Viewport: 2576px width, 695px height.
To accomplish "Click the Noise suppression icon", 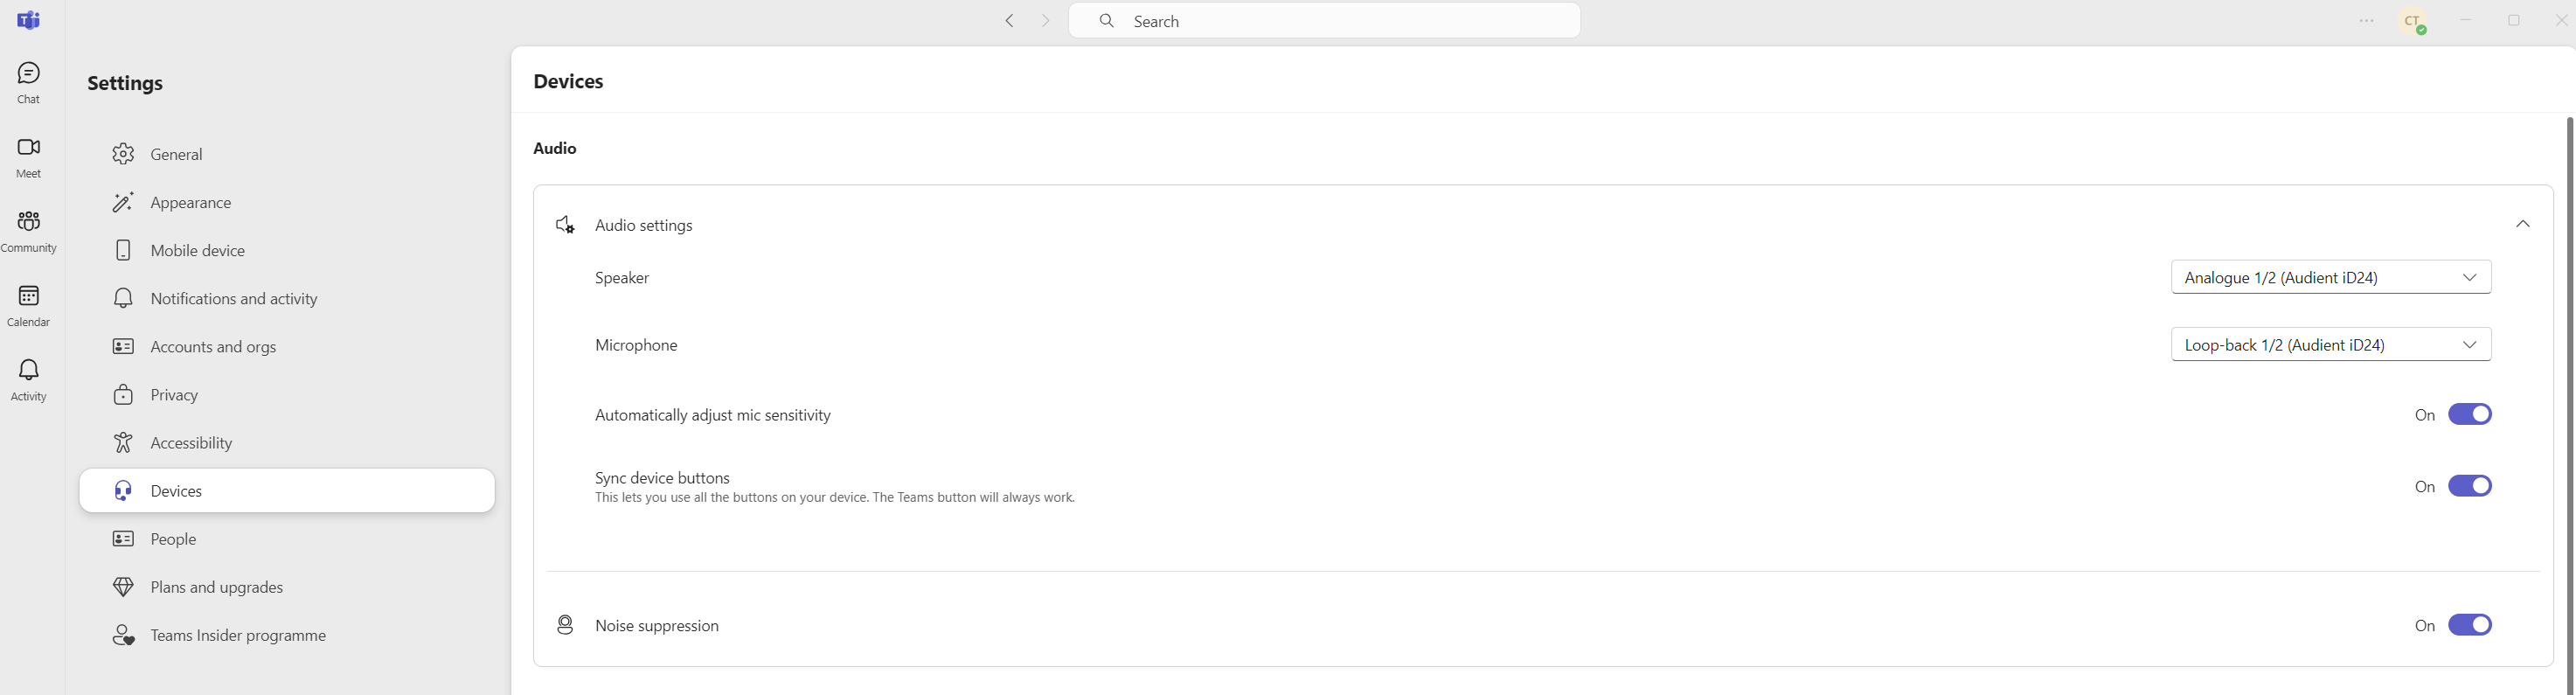I will (565, 625).
